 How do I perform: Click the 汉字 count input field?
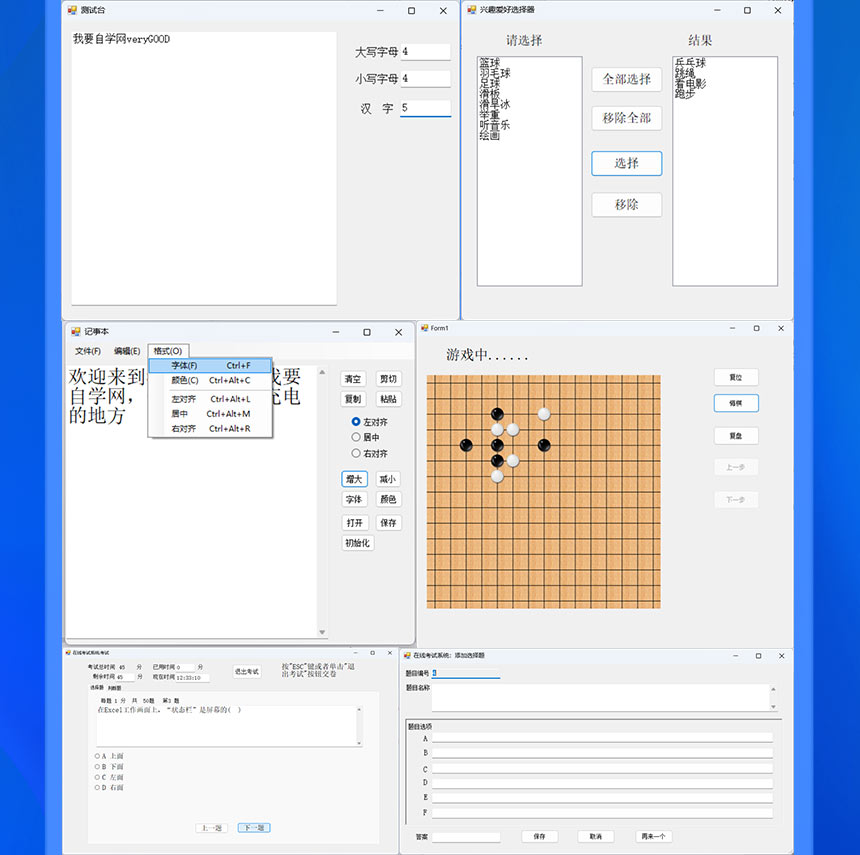tap(425, 108)
